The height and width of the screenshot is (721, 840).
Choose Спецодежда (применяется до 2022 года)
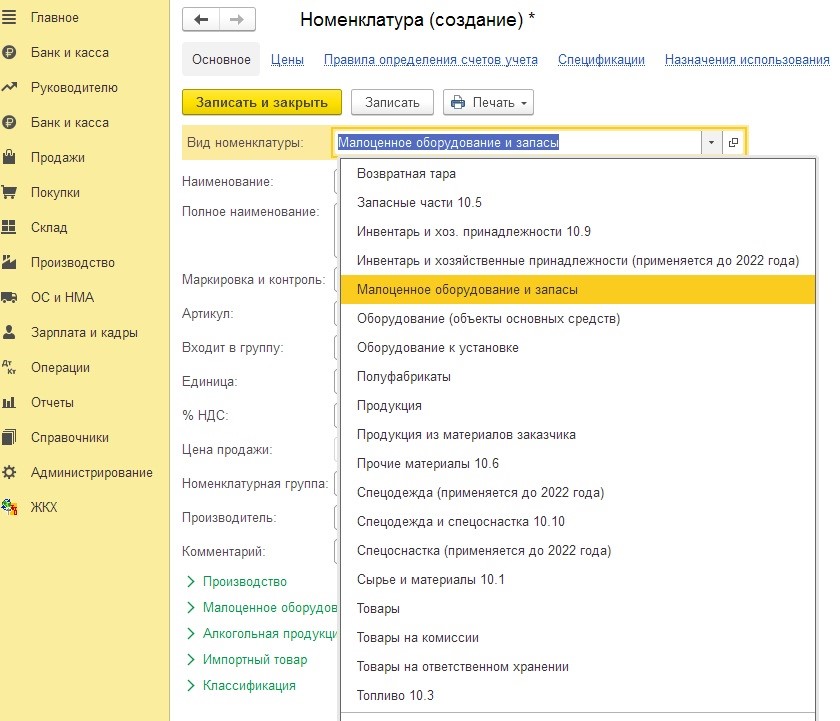(x=578, y=492)
